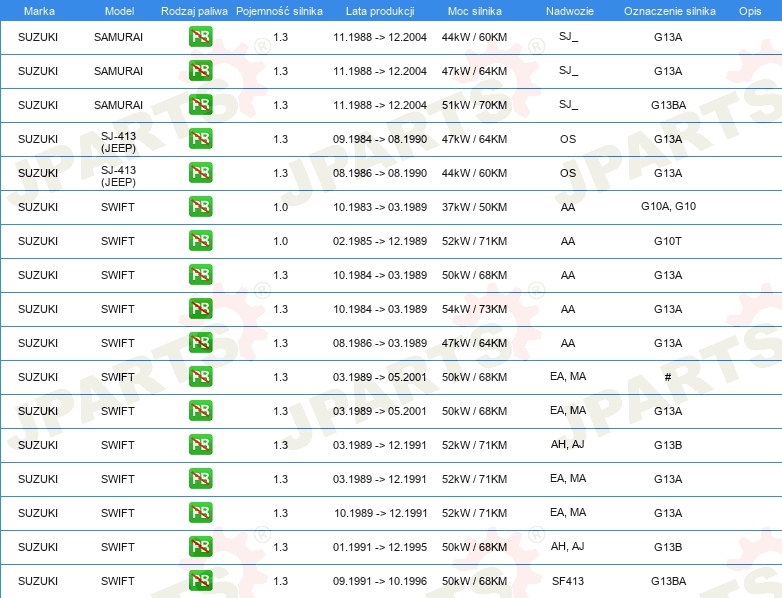This screenshot has height=598, width=782.
Task: Click the Marka column header
Action: [x=39, y=11]
